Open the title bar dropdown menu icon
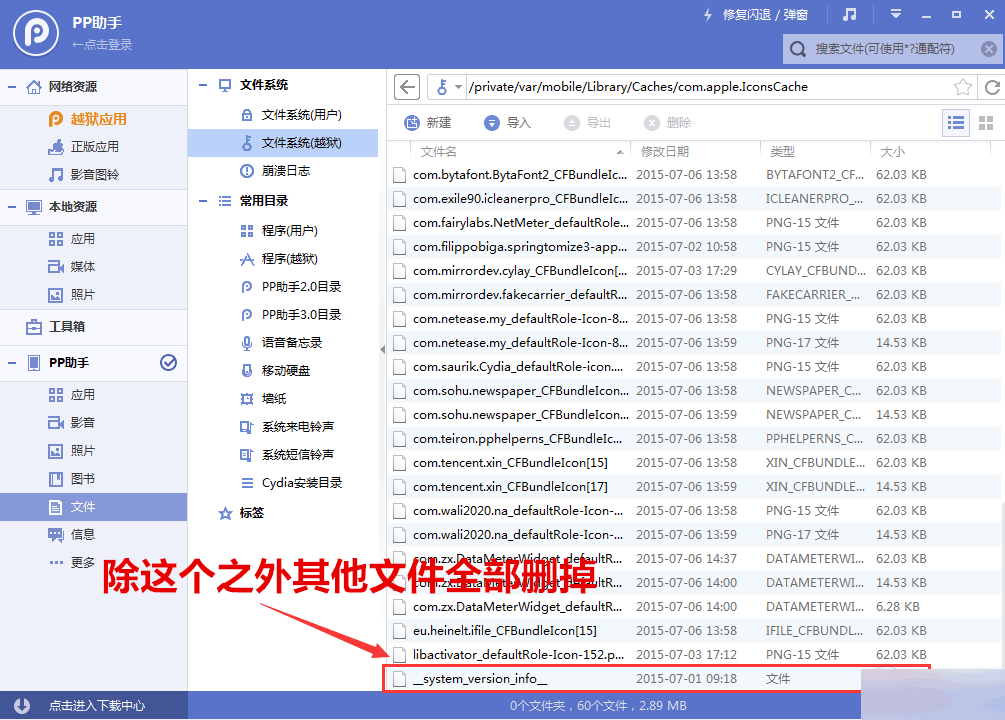1005x720 pixels. 895,14
